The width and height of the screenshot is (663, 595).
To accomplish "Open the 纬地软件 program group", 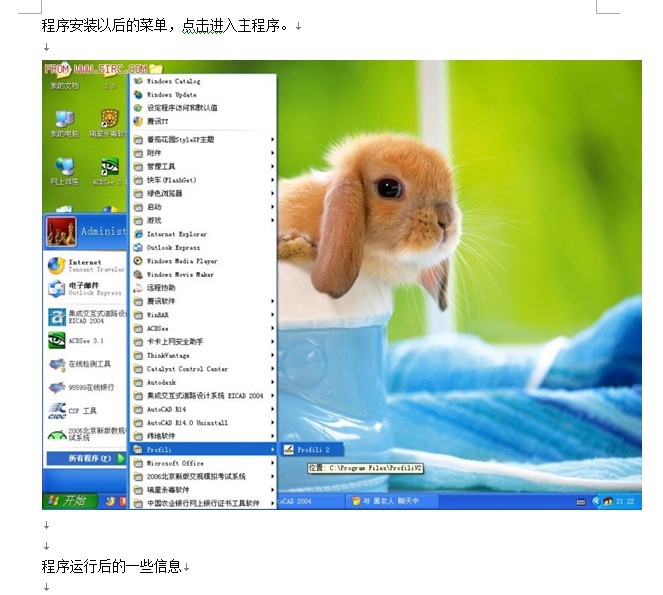I will [x=203, y=436].
